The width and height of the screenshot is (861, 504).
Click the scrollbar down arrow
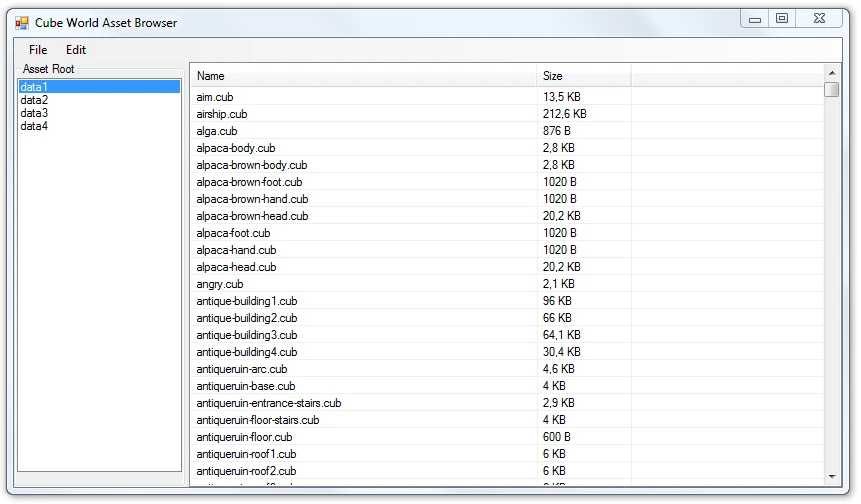click(832, 477)
